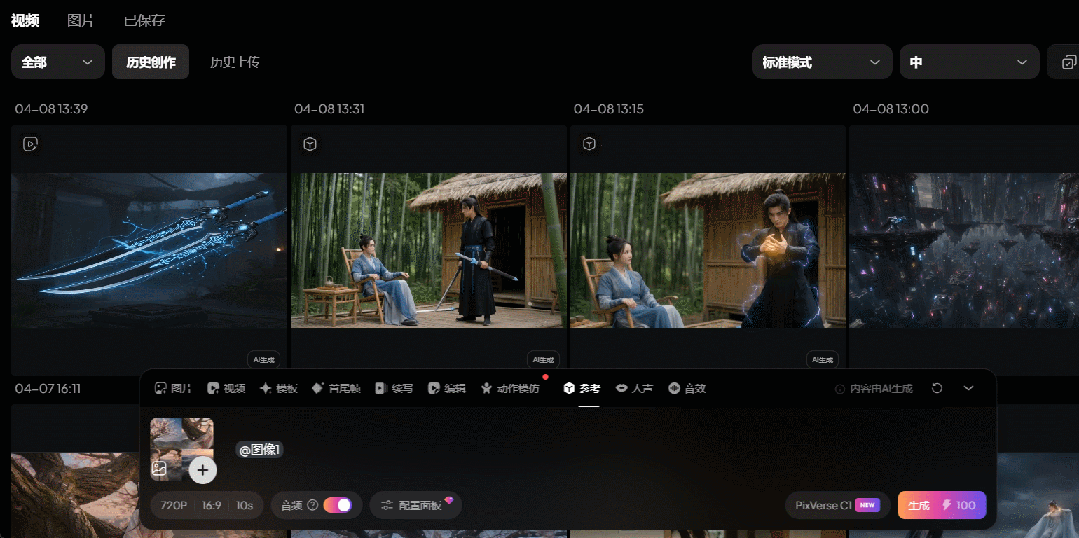
Task: Click the 内容由AI生成 info notice
Action: coord(874,389)
